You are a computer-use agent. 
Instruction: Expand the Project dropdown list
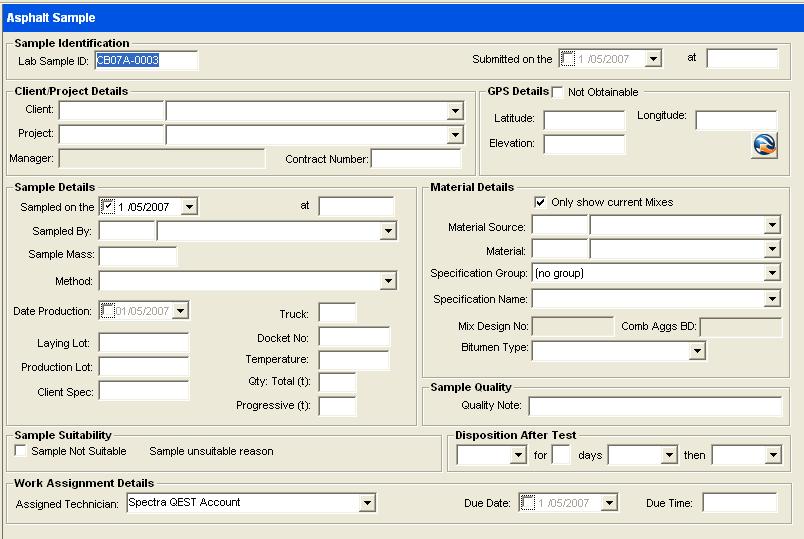(455, 134)
